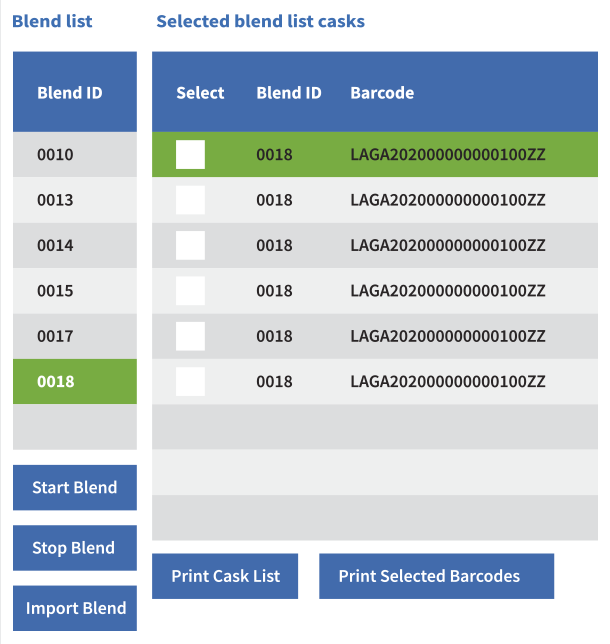Choose blend 0014 from the Blend list

coord(75,245)
